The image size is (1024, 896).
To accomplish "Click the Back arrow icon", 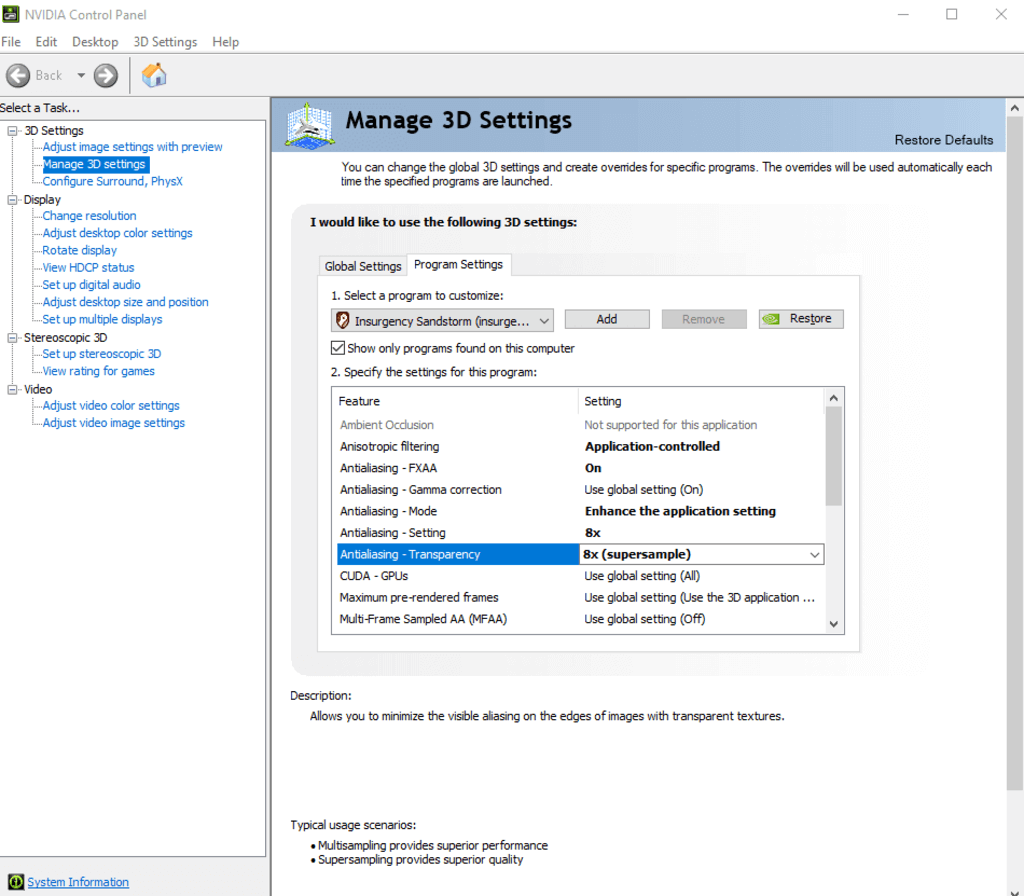I will pos(18,76).
